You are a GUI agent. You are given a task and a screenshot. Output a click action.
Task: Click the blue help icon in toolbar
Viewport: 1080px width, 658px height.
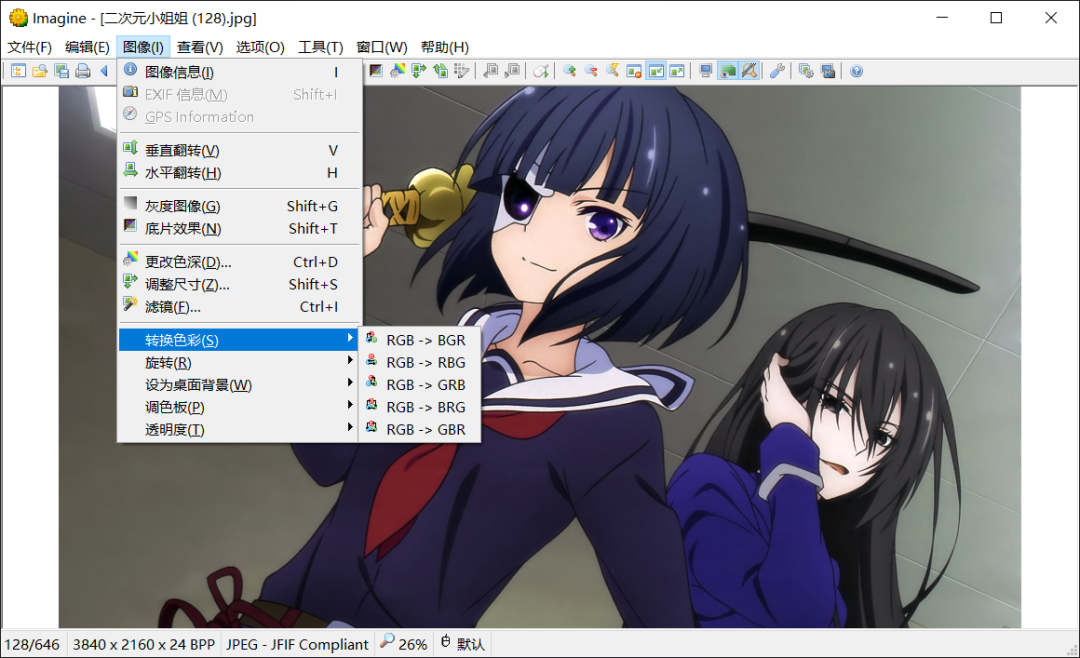(x=856, y=71)
